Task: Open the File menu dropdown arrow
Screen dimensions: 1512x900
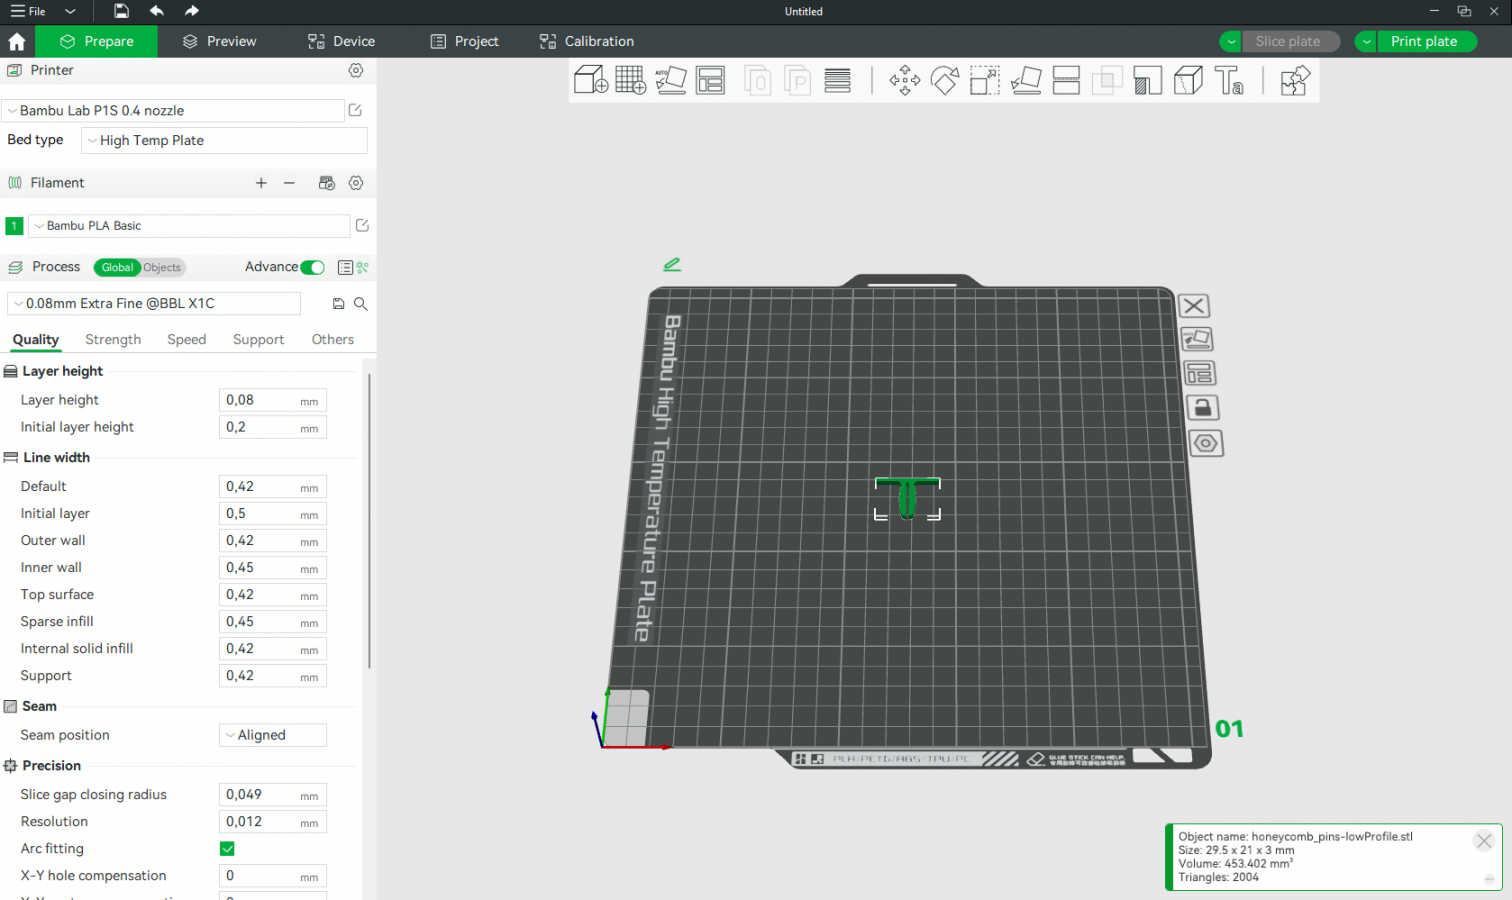Action: pyautogui.click(x=70, y=11)
